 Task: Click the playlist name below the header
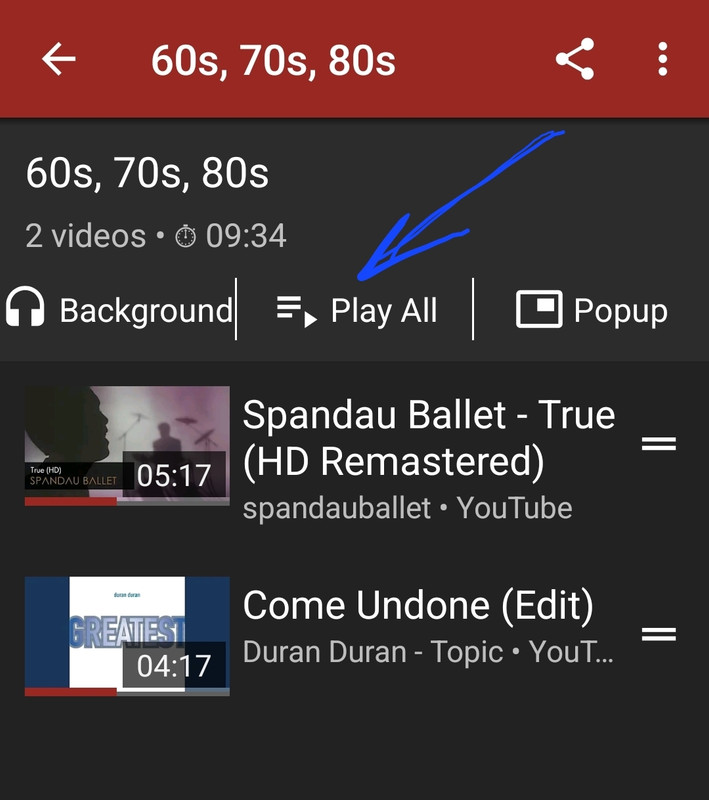click(147, 173)
